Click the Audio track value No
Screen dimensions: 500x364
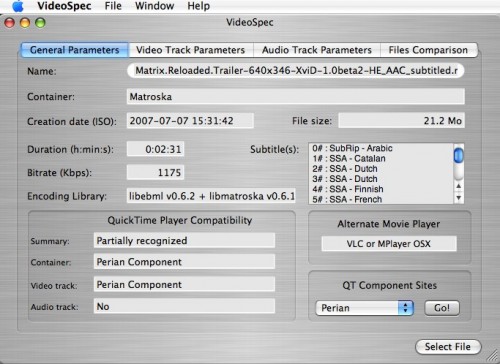click(x=184, y=306)
